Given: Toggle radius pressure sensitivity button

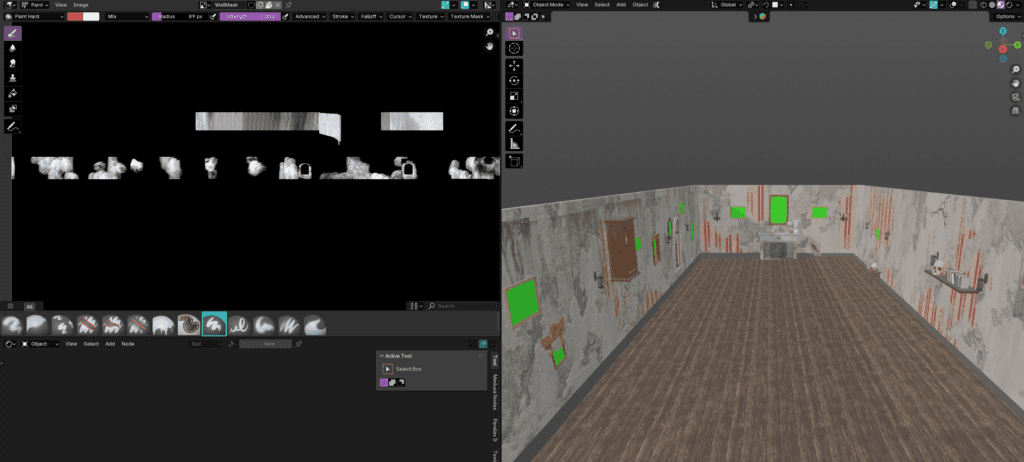Looking at the screenshot, I should pyautogui.click(x=213, y=17).
